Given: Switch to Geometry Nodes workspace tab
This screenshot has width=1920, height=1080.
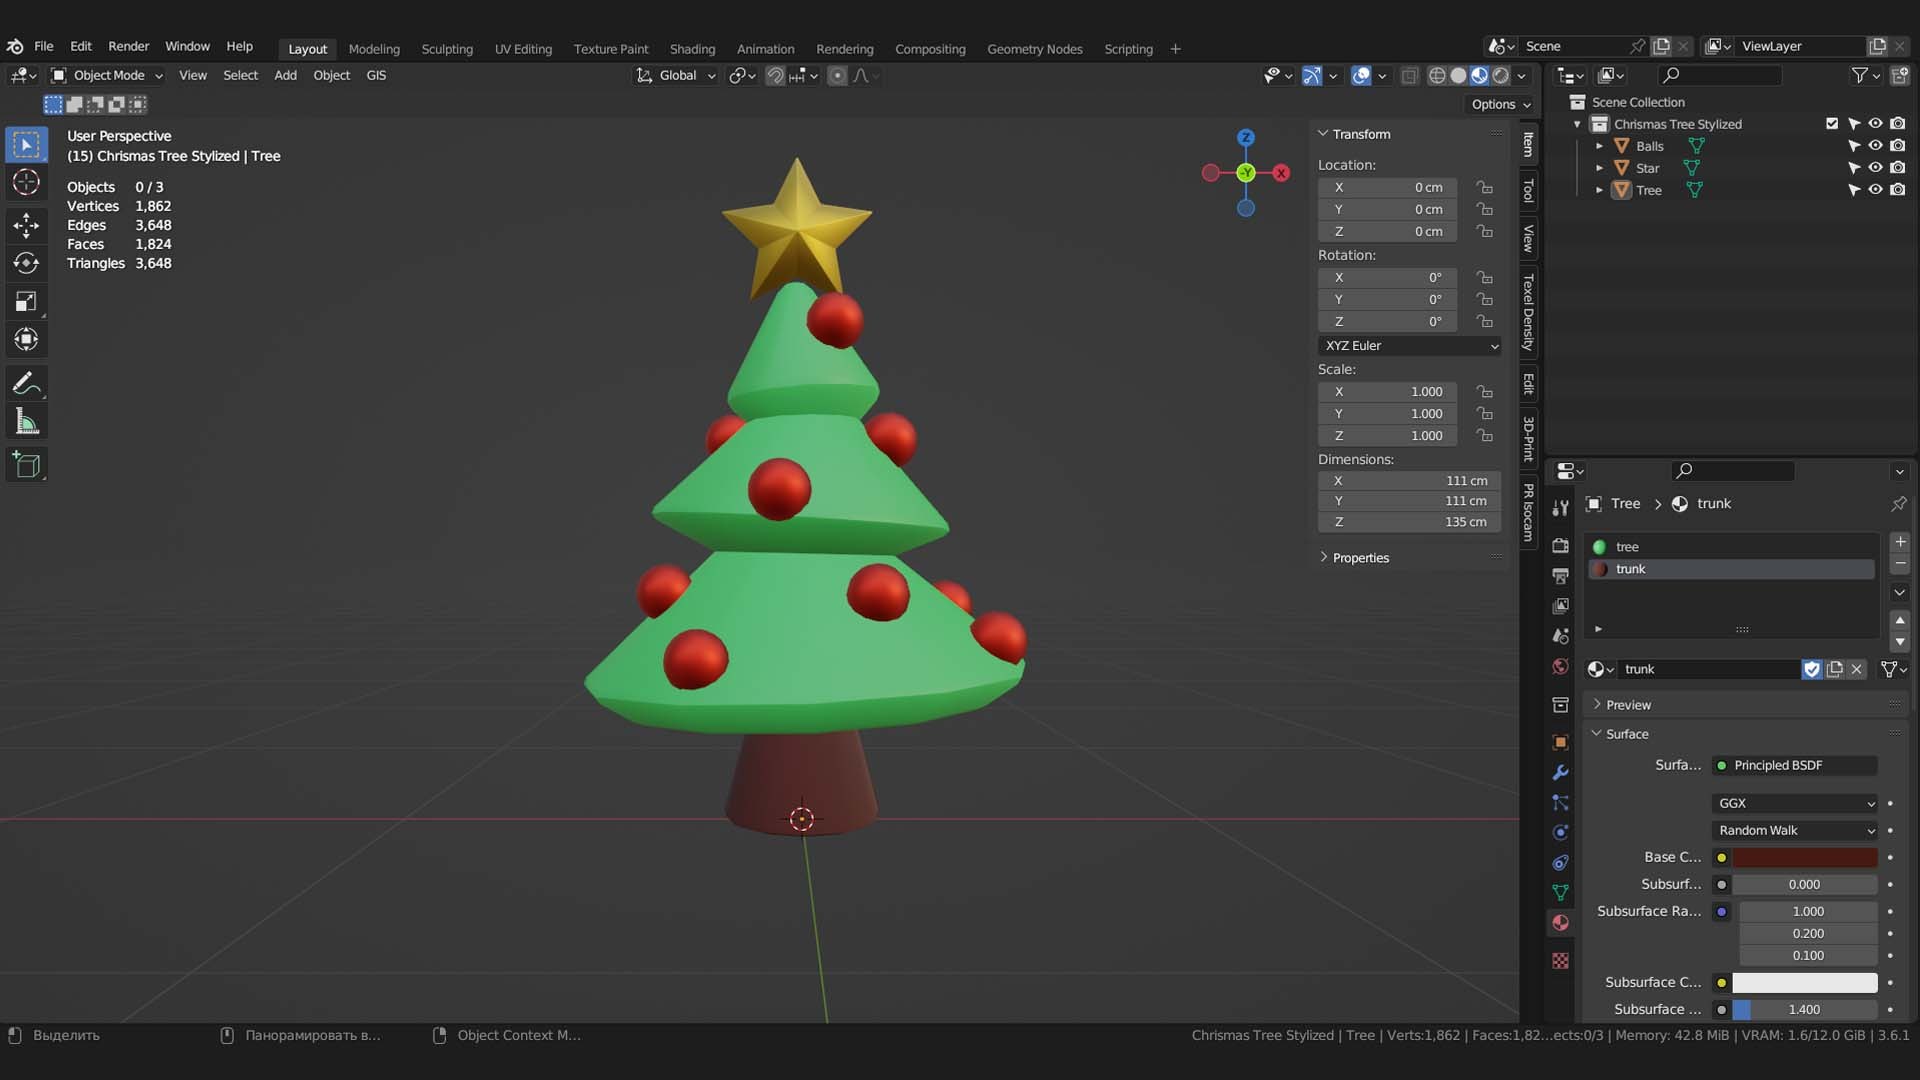Looking at the screenshot, I should [1035, 49].
